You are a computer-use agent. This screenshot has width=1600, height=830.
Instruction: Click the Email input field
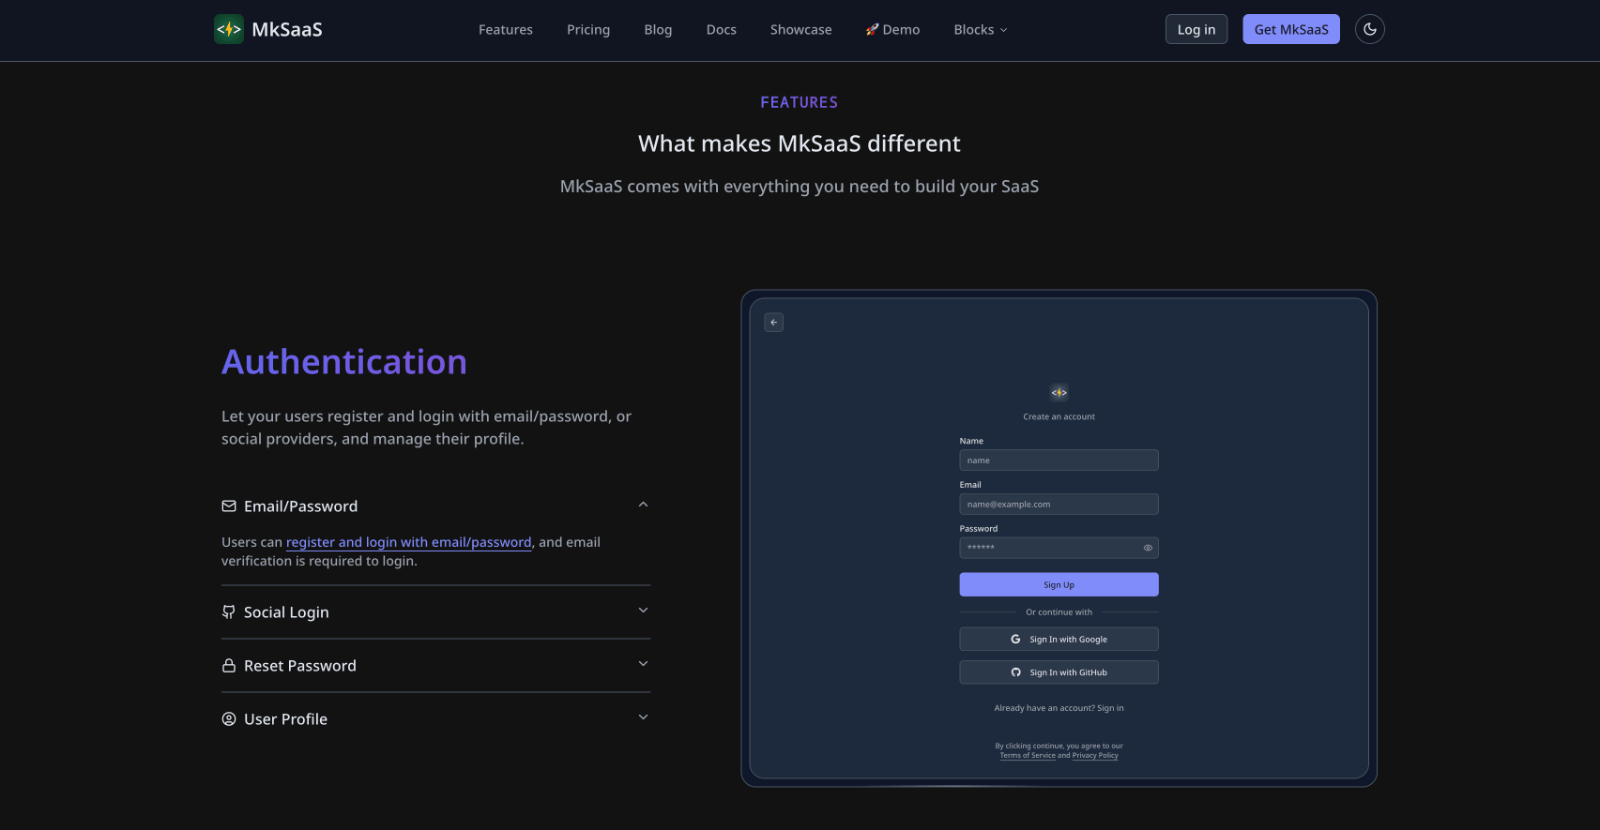1059,504
